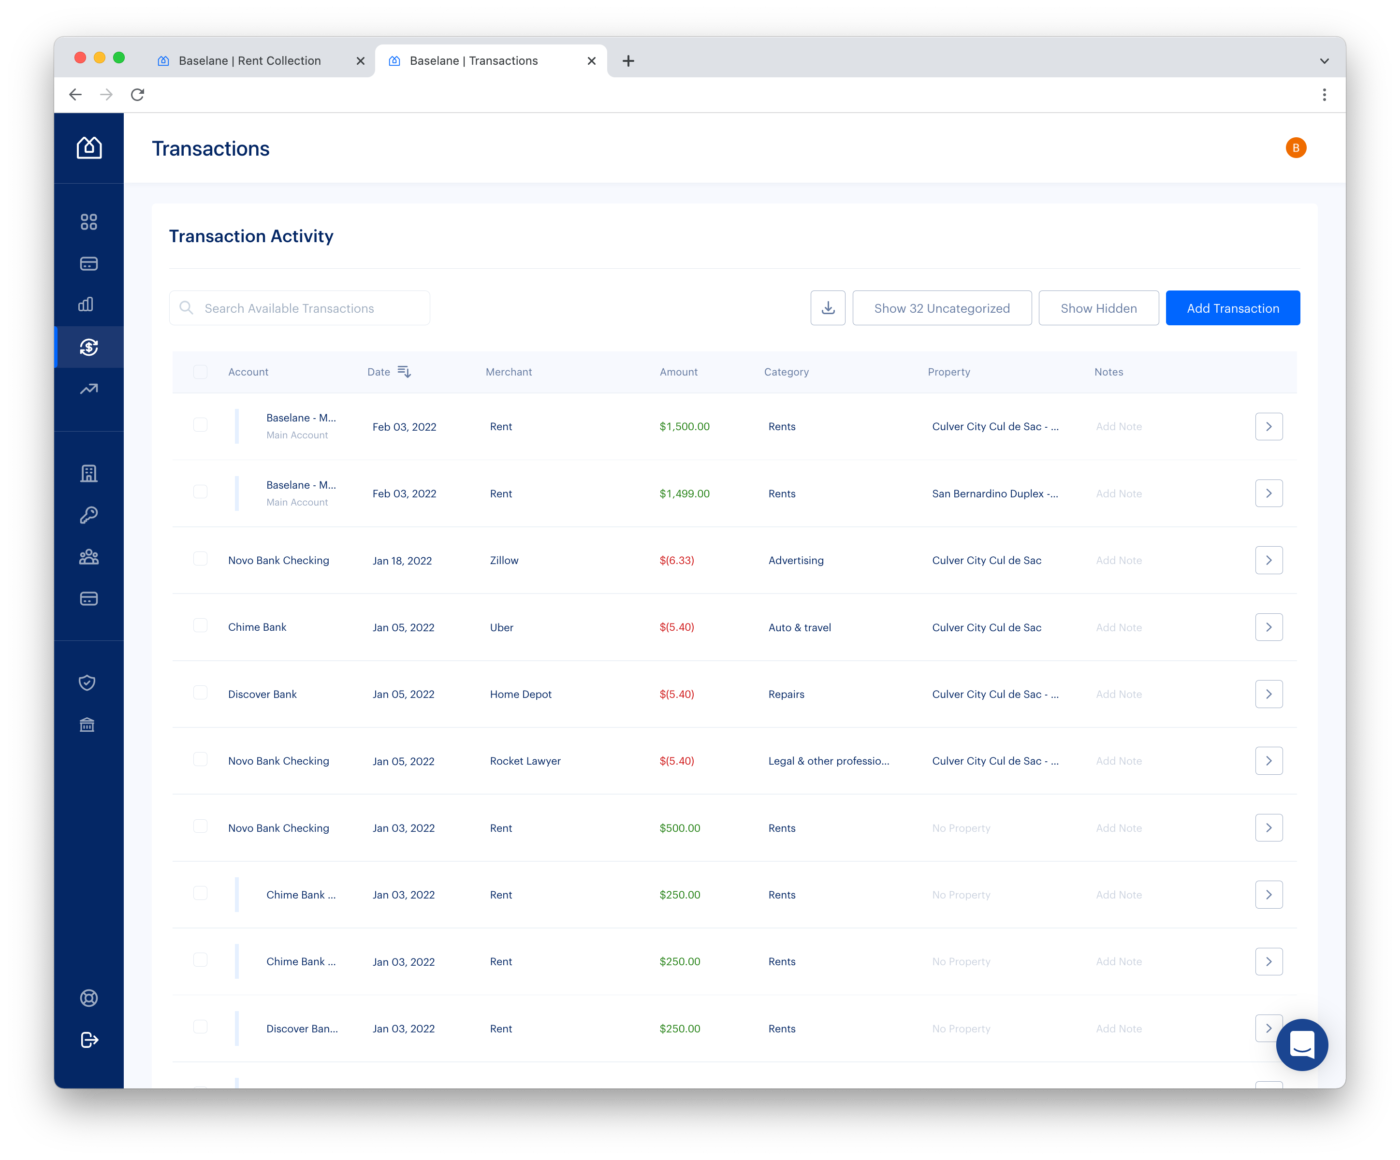Check the $1,500.00 Rent transaction checkbox
This screenshot has height=1160, width=1400.
pyautogui.click(x=200, y=424)
